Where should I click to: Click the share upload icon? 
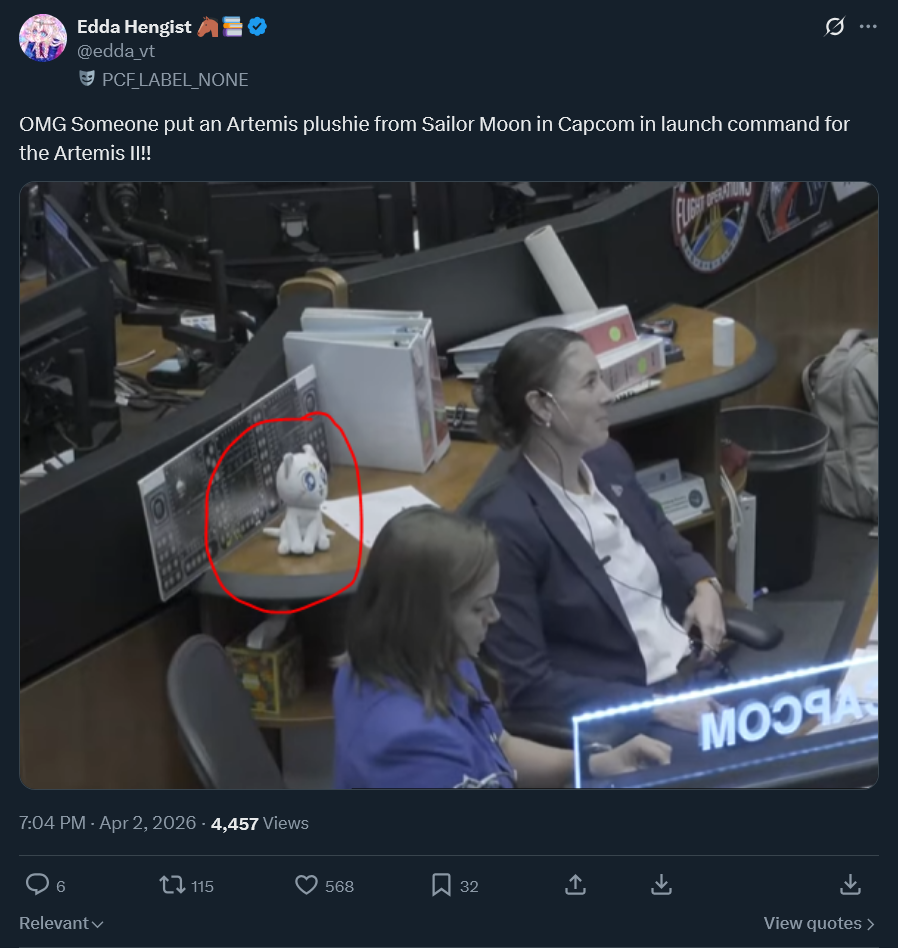pyautogui.click(x=576, y=885)
